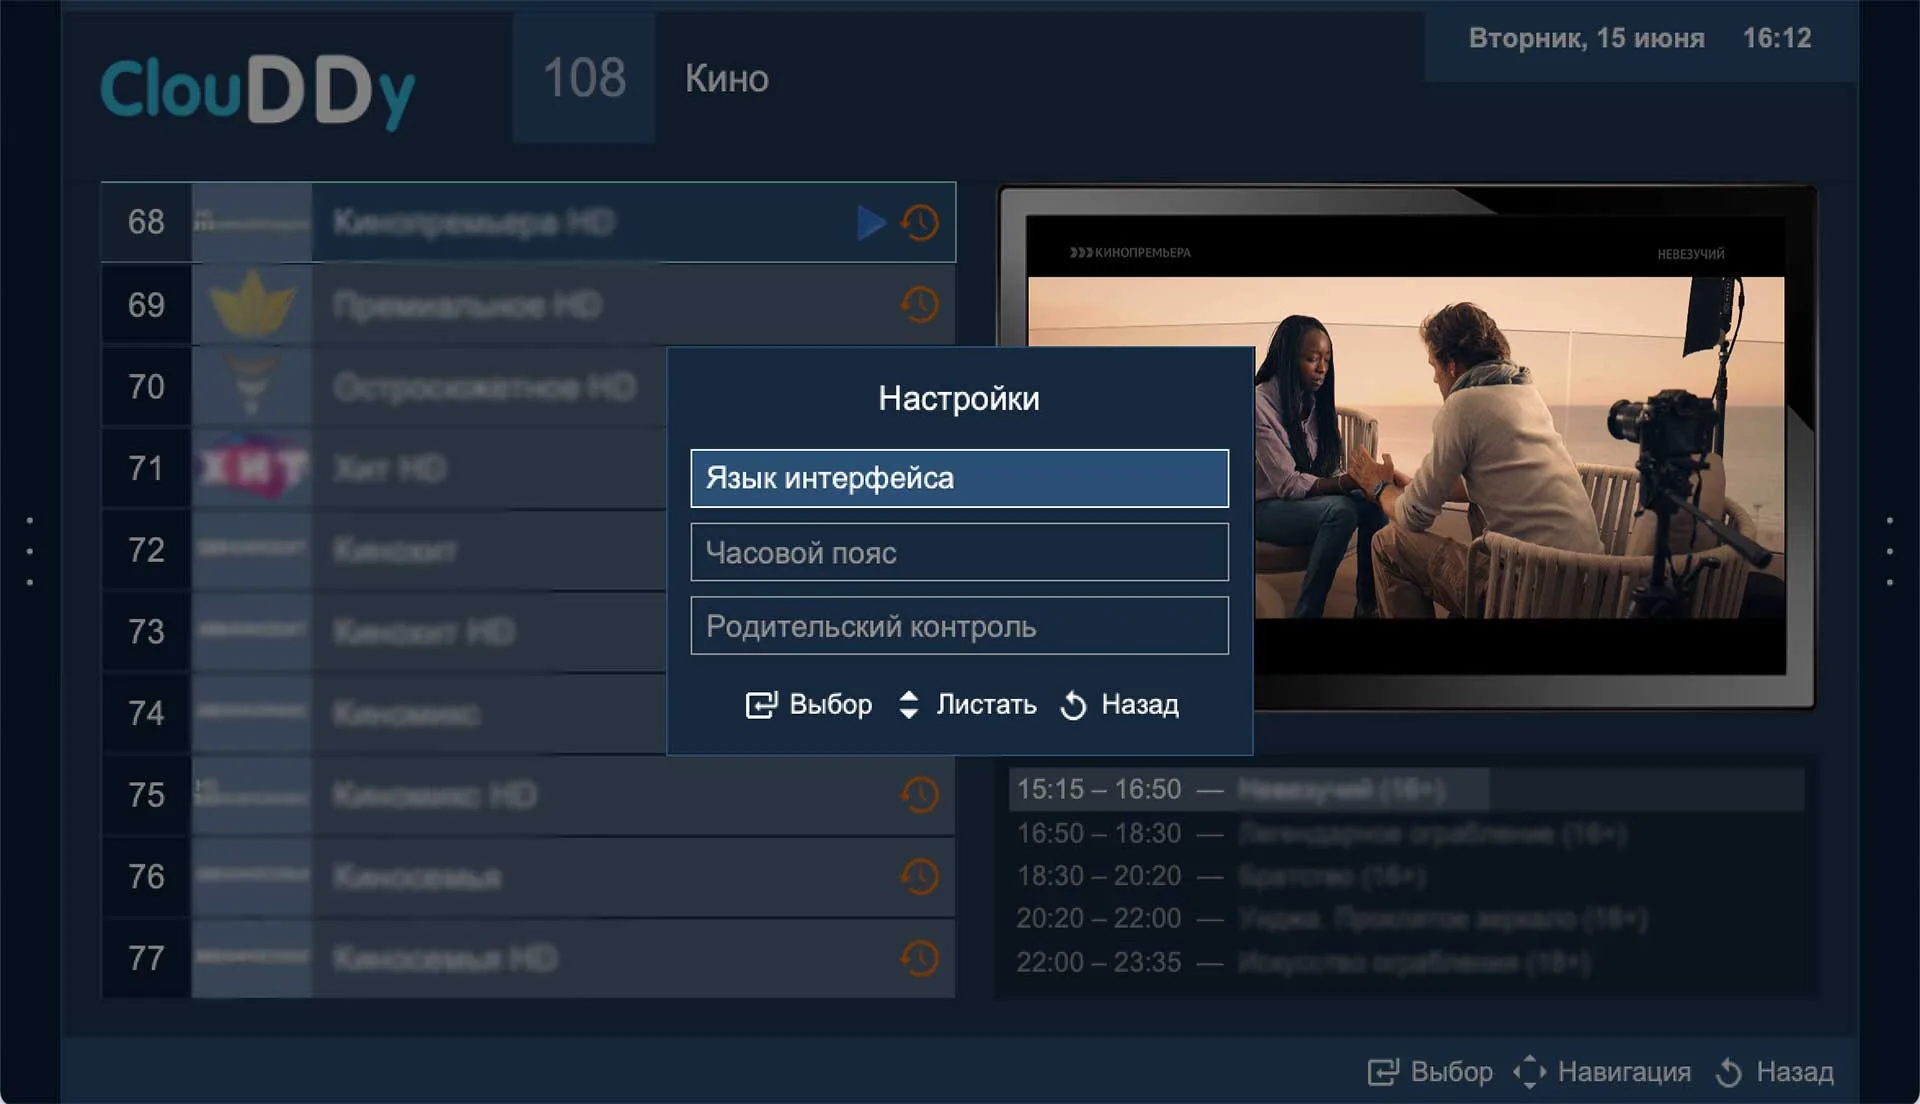Click the left side three-dots handle

(x=29, y=551)
